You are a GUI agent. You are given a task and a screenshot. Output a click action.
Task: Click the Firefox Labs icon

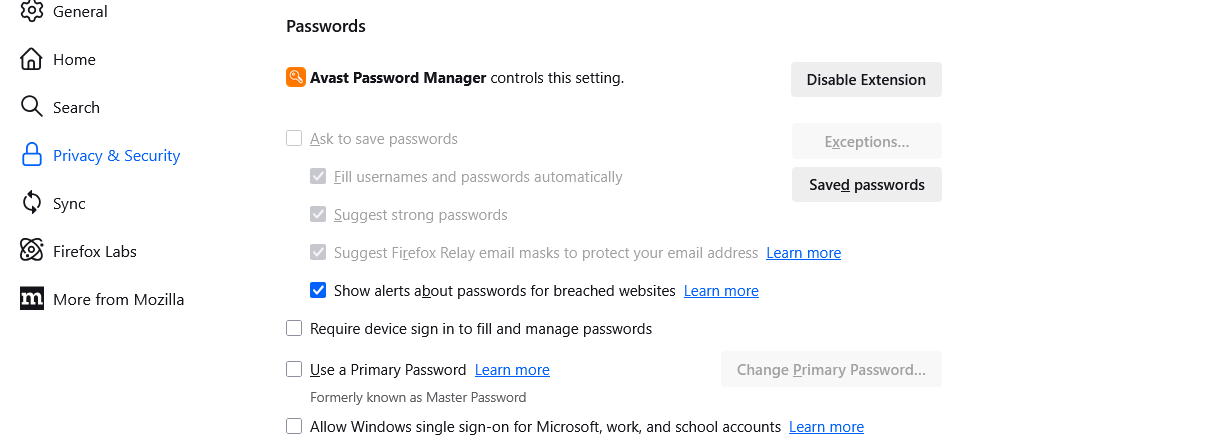[x=32, y=251]
